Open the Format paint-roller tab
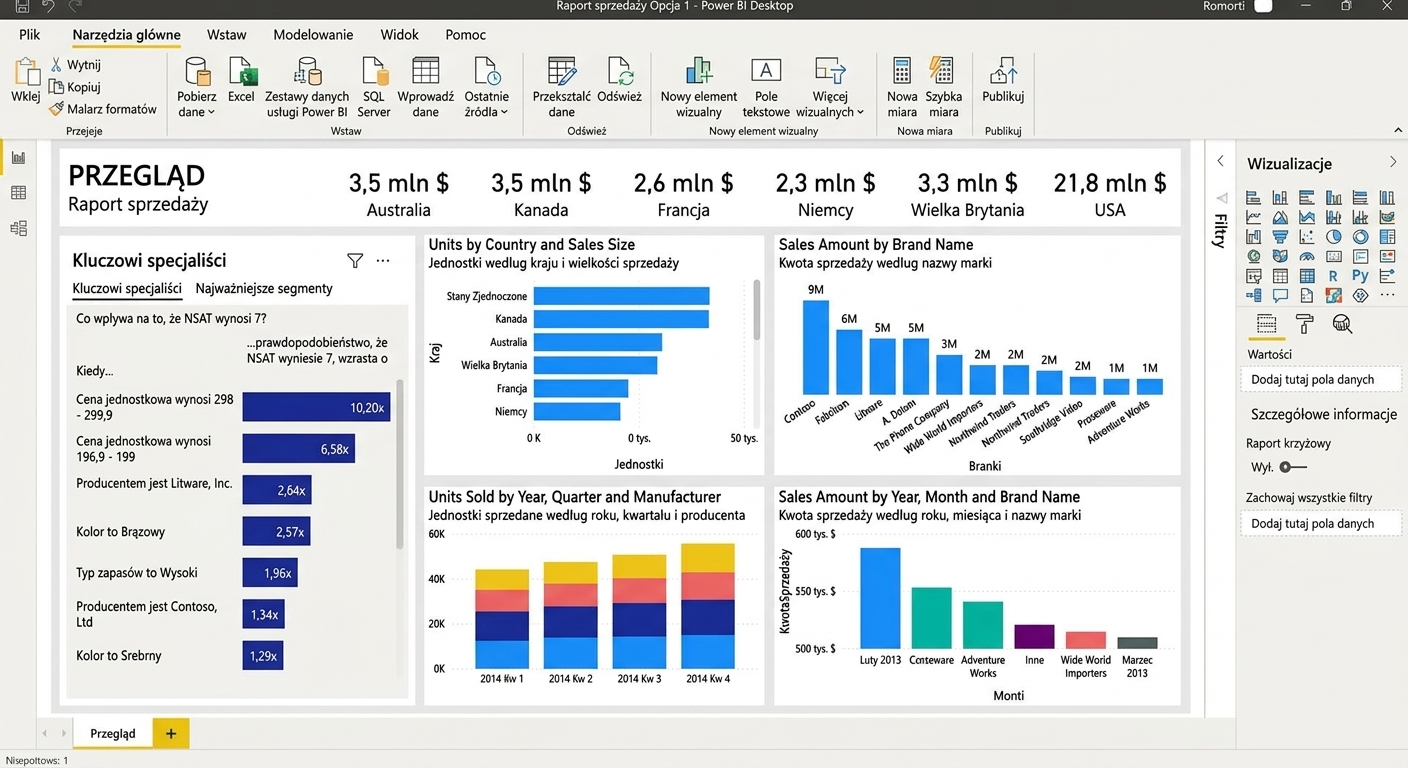Viewport: 1408px width, 768px height. 1304,324
